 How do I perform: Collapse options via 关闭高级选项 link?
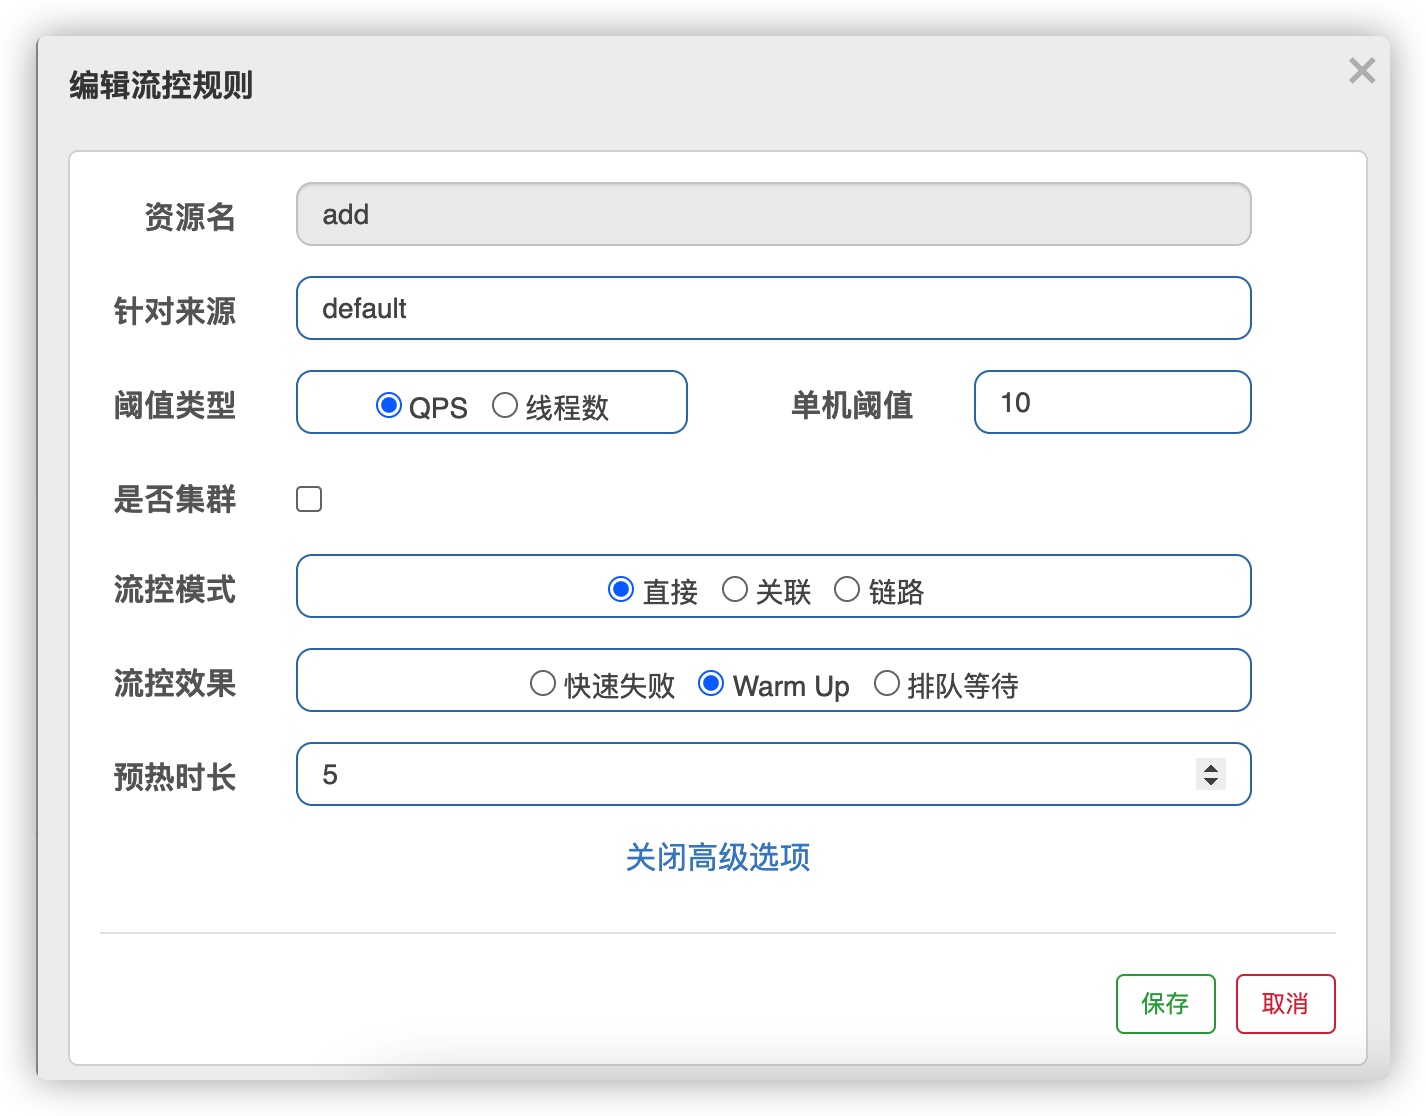point(718,857)
